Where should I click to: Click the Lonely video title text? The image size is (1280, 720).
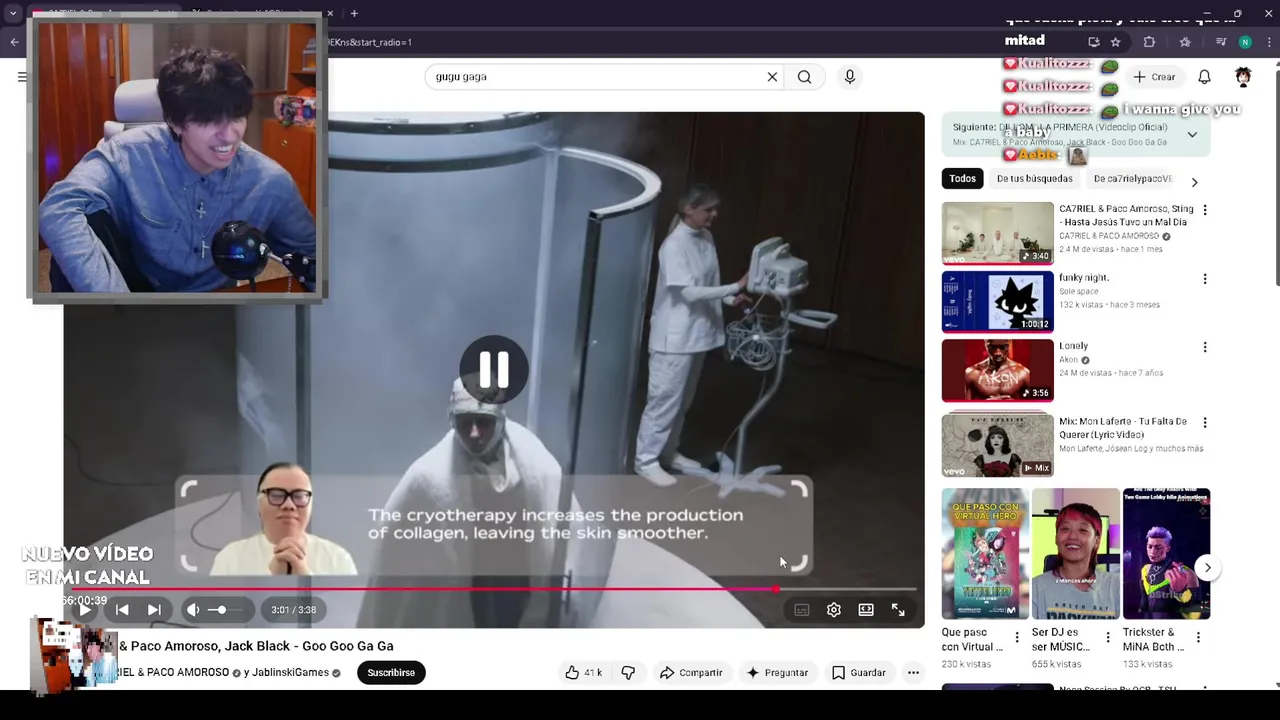click(x=1074, y=346)
